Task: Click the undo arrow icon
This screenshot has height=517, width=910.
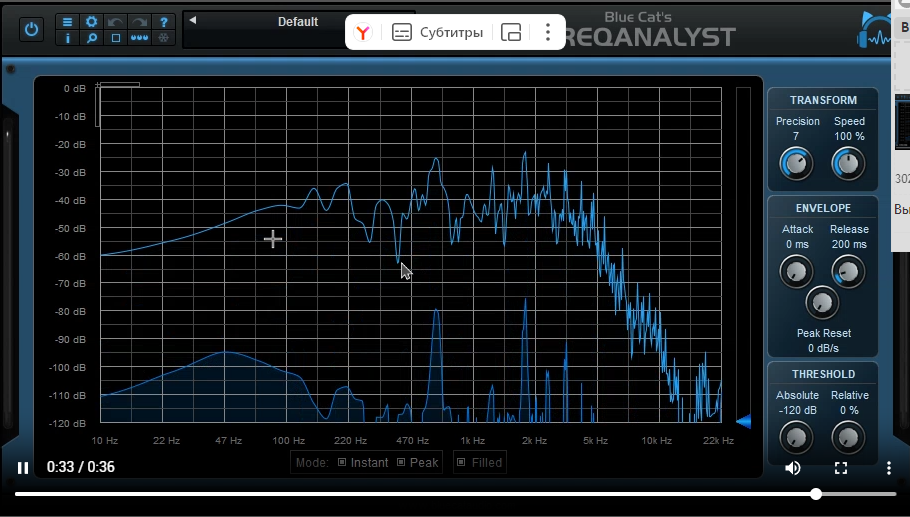Action: [x=115, y=22]
